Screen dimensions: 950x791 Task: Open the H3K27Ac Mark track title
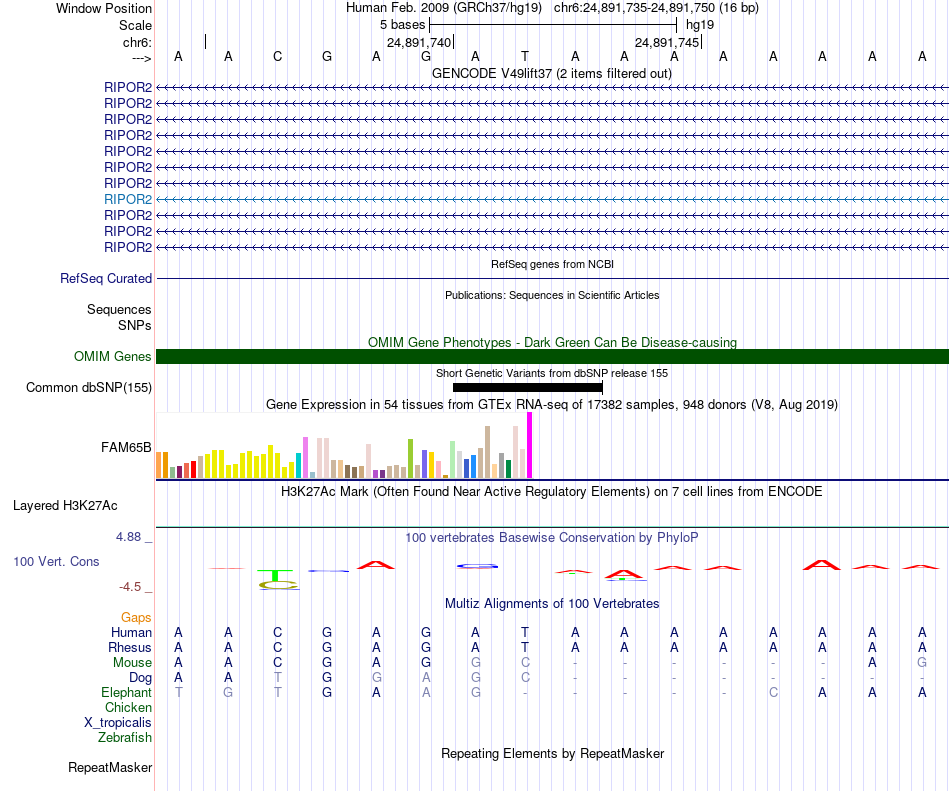(552, 491)
